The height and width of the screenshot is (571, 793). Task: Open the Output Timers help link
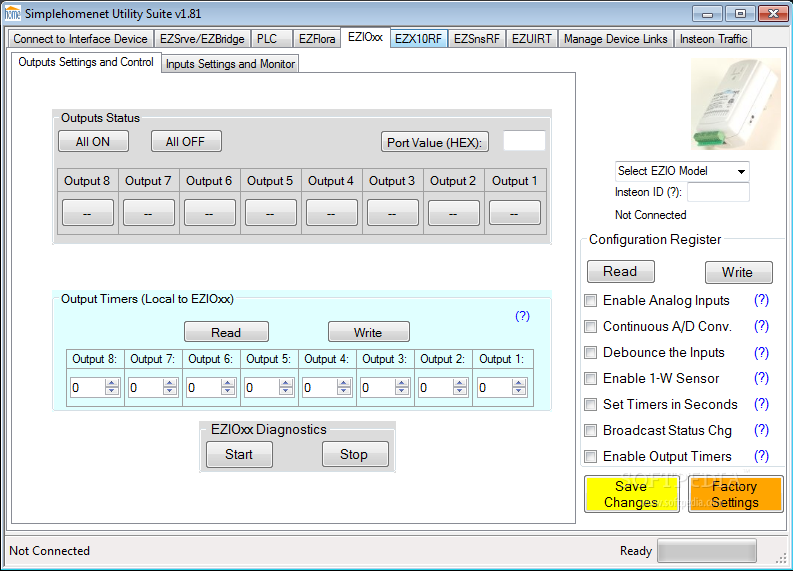pyautogui.click(x=522, y=316)
